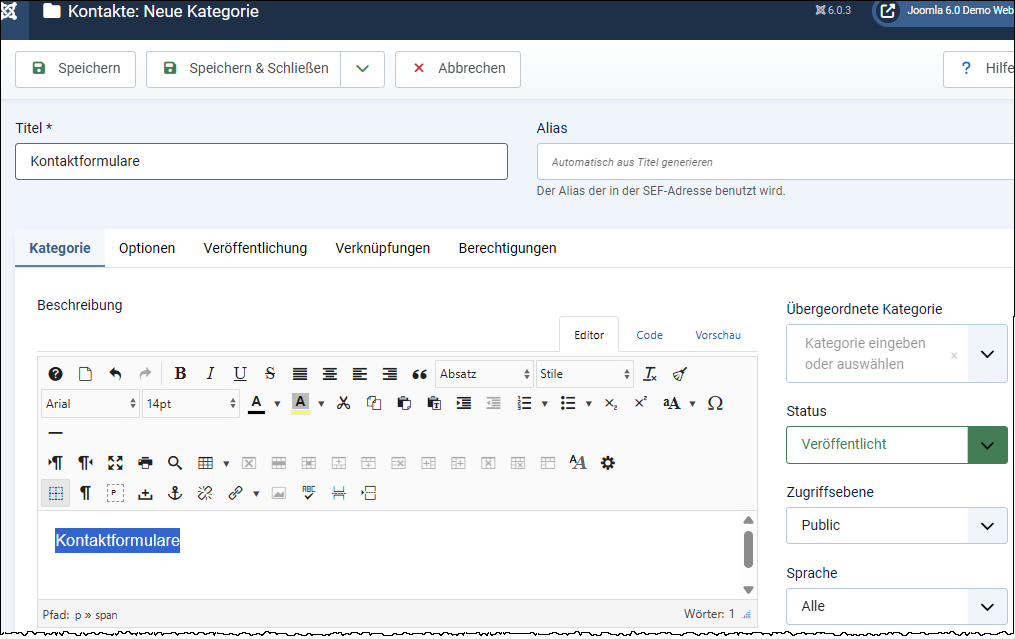Viewport: 1015px width, 639px height.
Task: Click the underline icon
Action: [240, 374]
